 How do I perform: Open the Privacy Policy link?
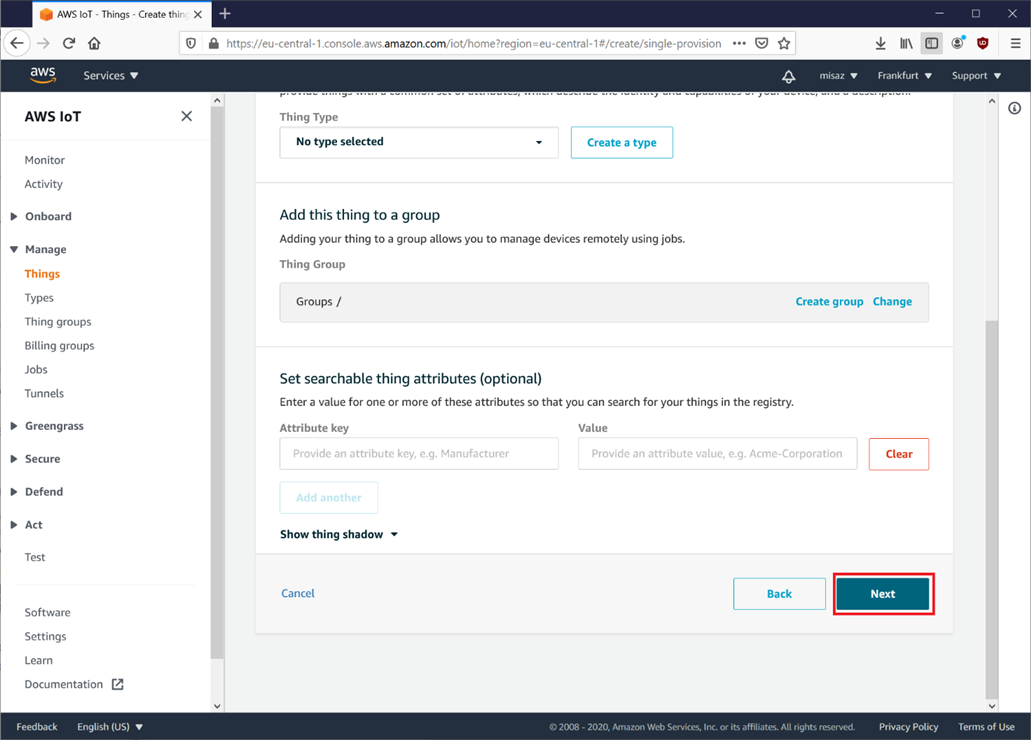tap(908, 727)
